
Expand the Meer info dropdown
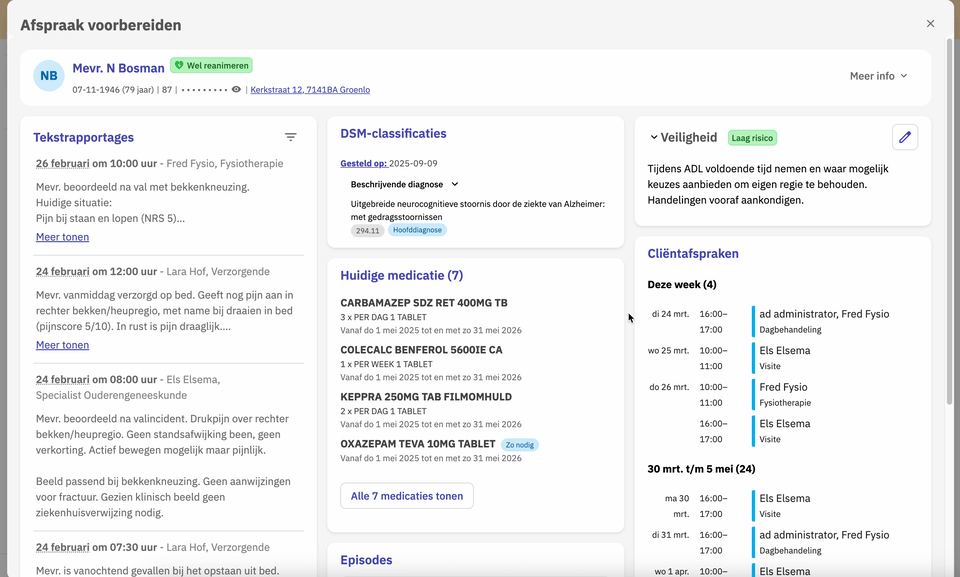point(879,76)
